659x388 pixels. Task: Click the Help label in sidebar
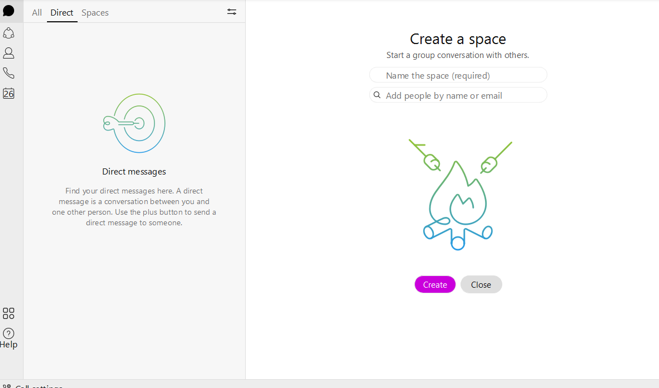tap(8, 345)
